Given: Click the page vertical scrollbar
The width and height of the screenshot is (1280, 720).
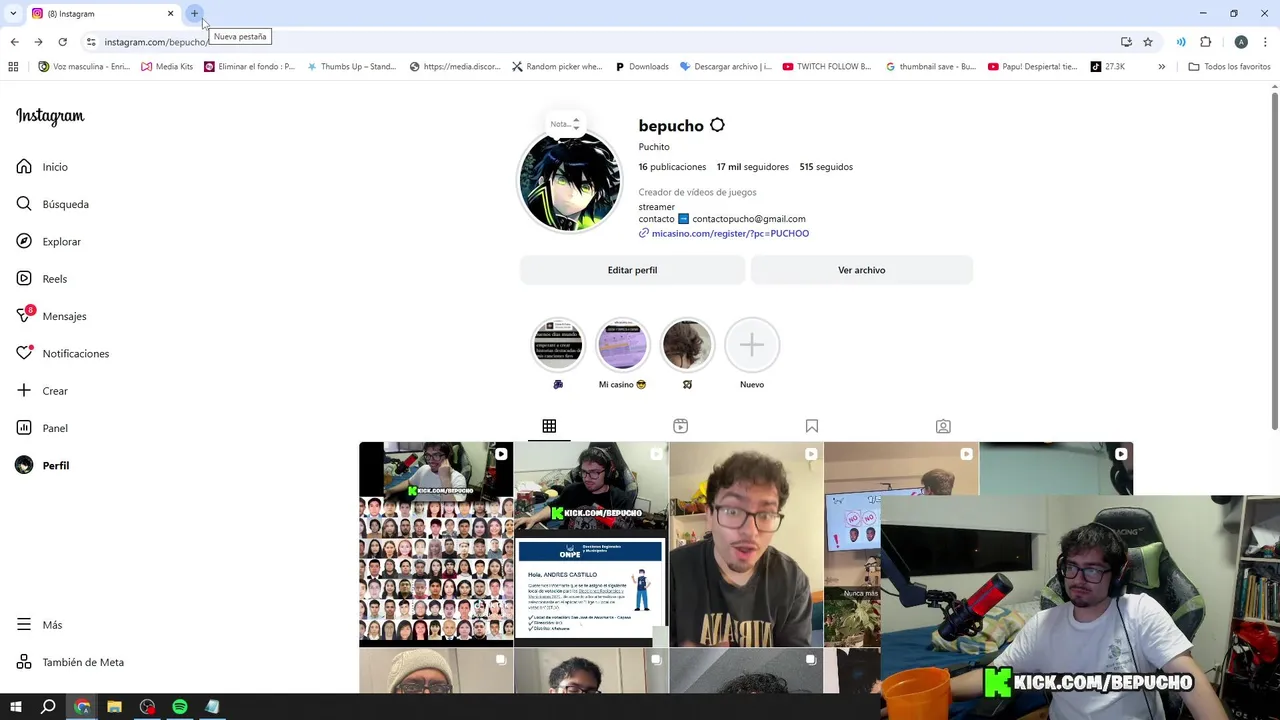Looking at the screenshot, I should [1274, 260].
